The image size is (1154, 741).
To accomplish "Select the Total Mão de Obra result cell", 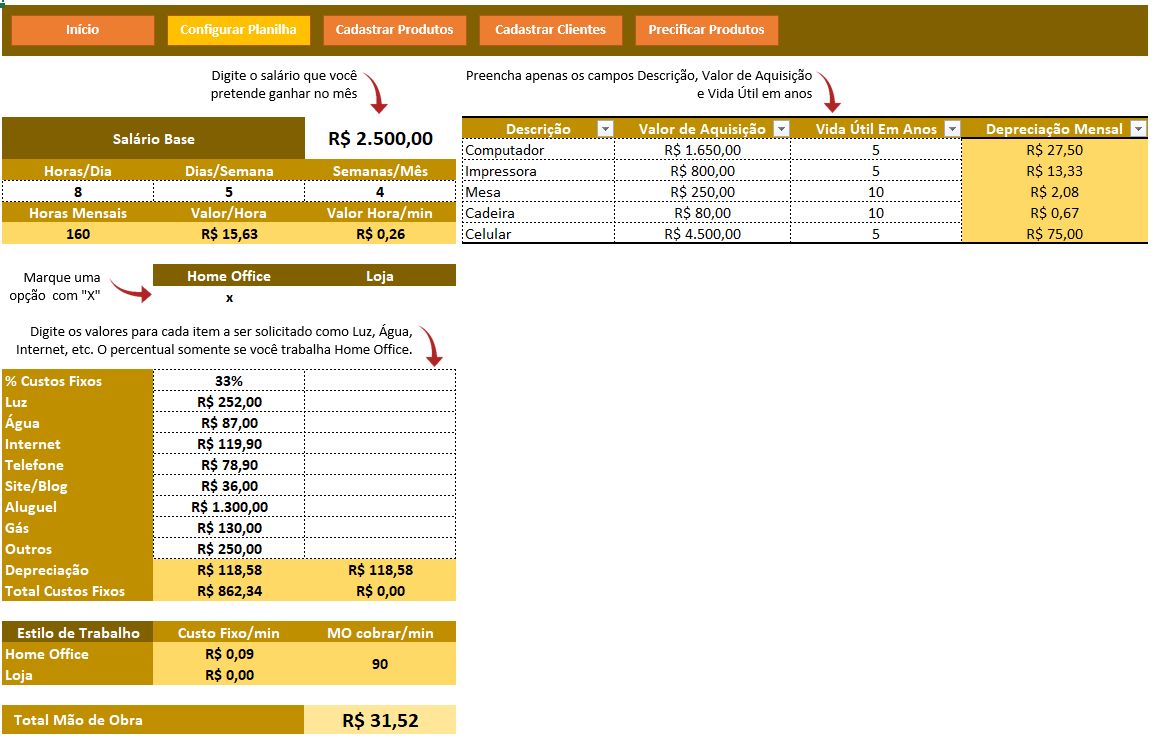I will tap(380, 720).
